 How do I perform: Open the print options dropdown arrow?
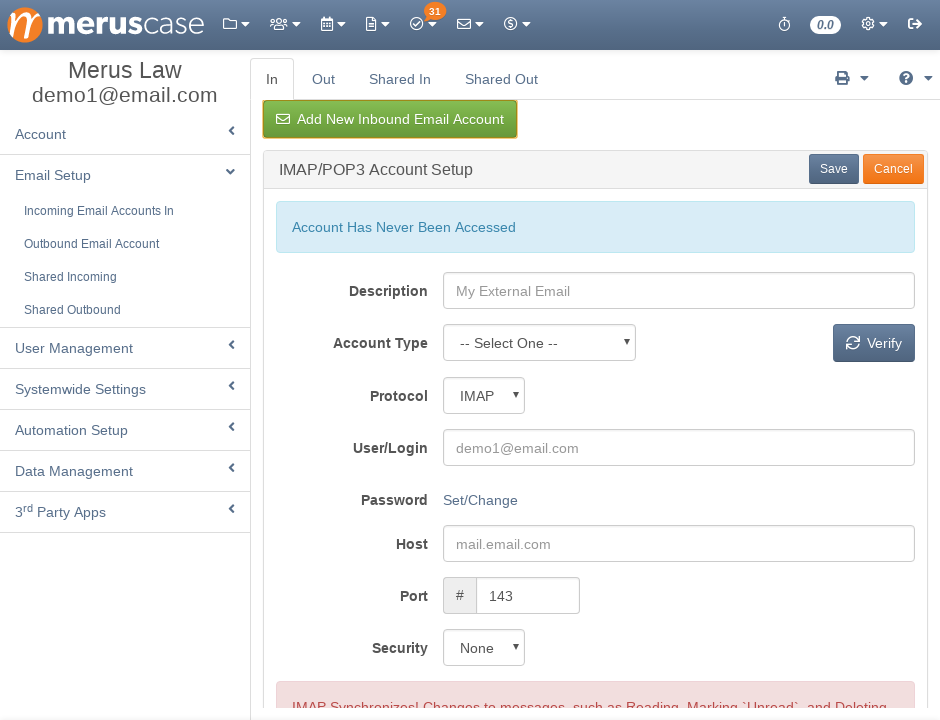click(864, 78)
